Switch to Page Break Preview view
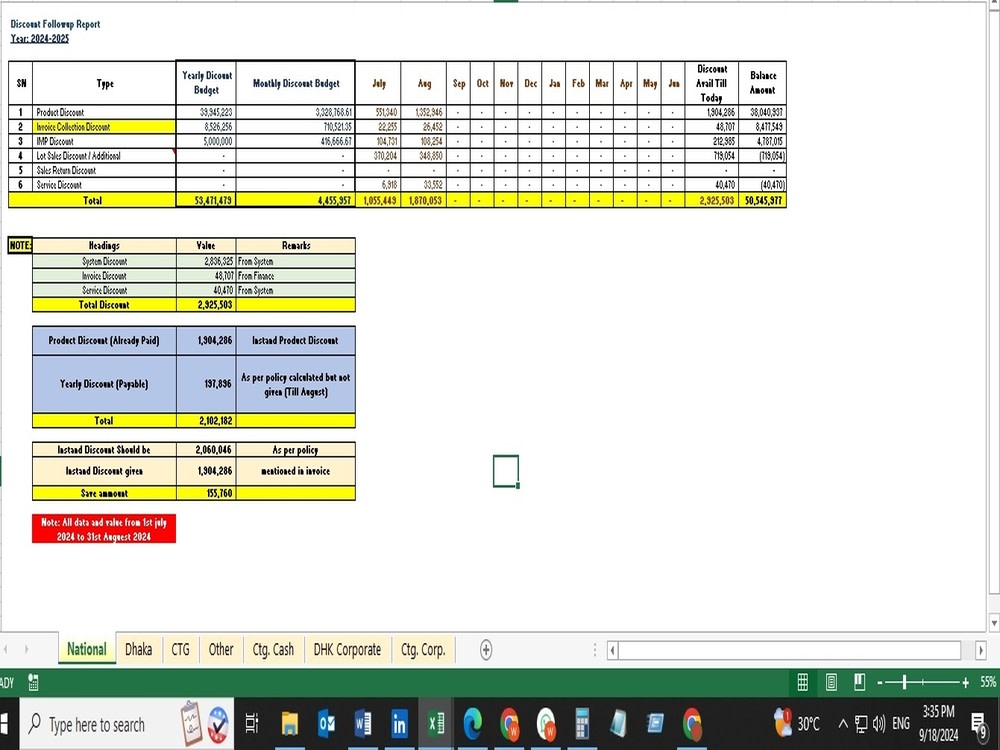This screenshot has width=1000, height=750. [860, 682]
